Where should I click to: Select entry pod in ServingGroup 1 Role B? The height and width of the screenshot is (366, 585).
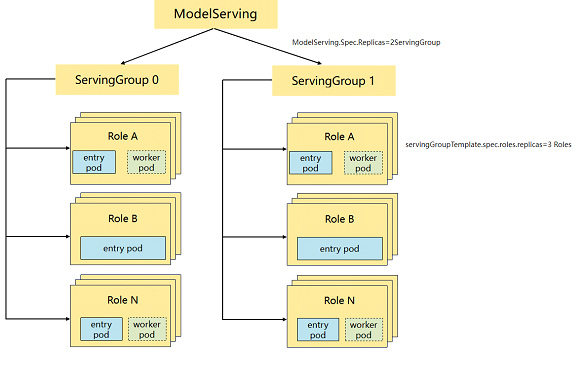point(340,249)
